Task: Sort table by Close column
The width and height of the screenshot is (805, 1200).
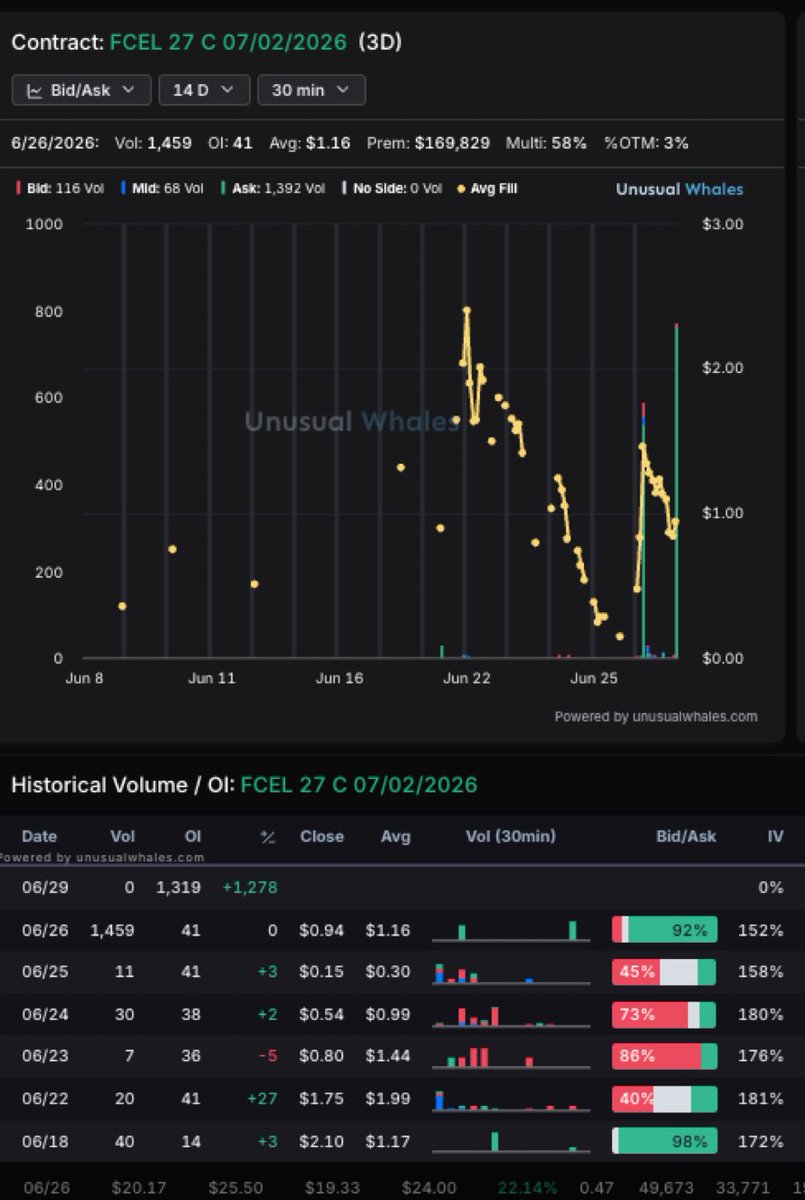Action: pos(322,836)
